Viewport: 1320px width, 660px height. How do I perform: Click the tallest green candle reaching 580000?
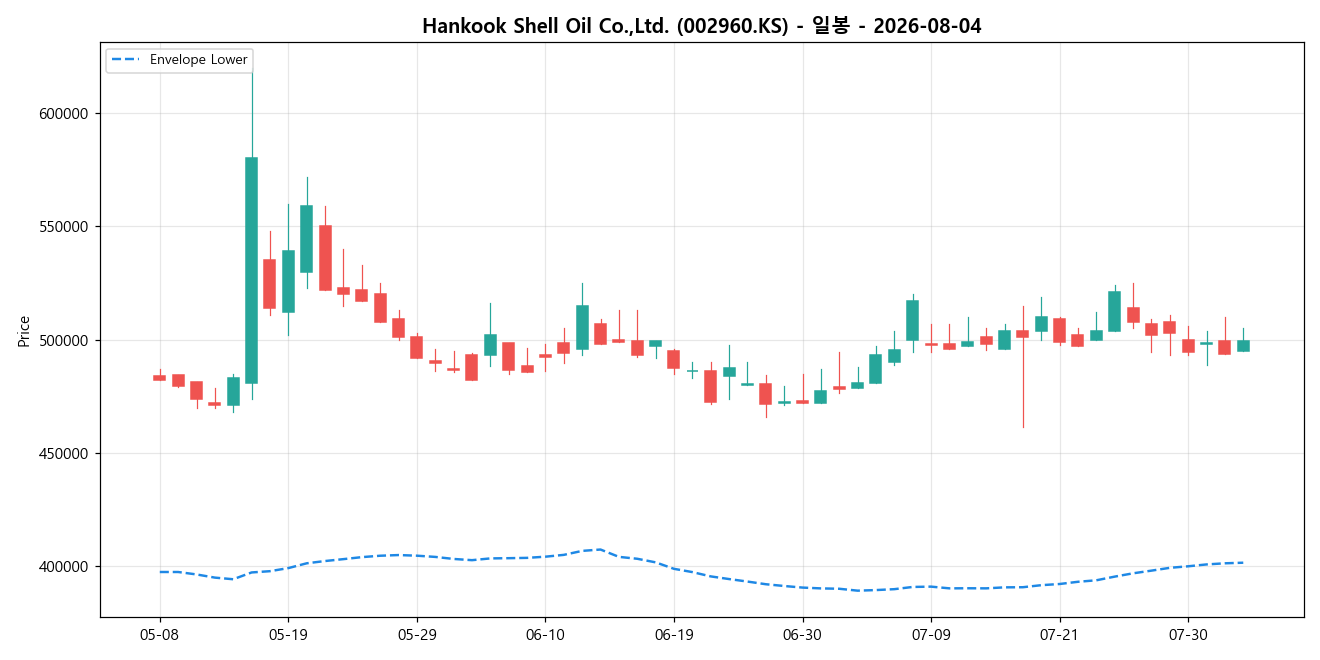(x=252, y=270)
